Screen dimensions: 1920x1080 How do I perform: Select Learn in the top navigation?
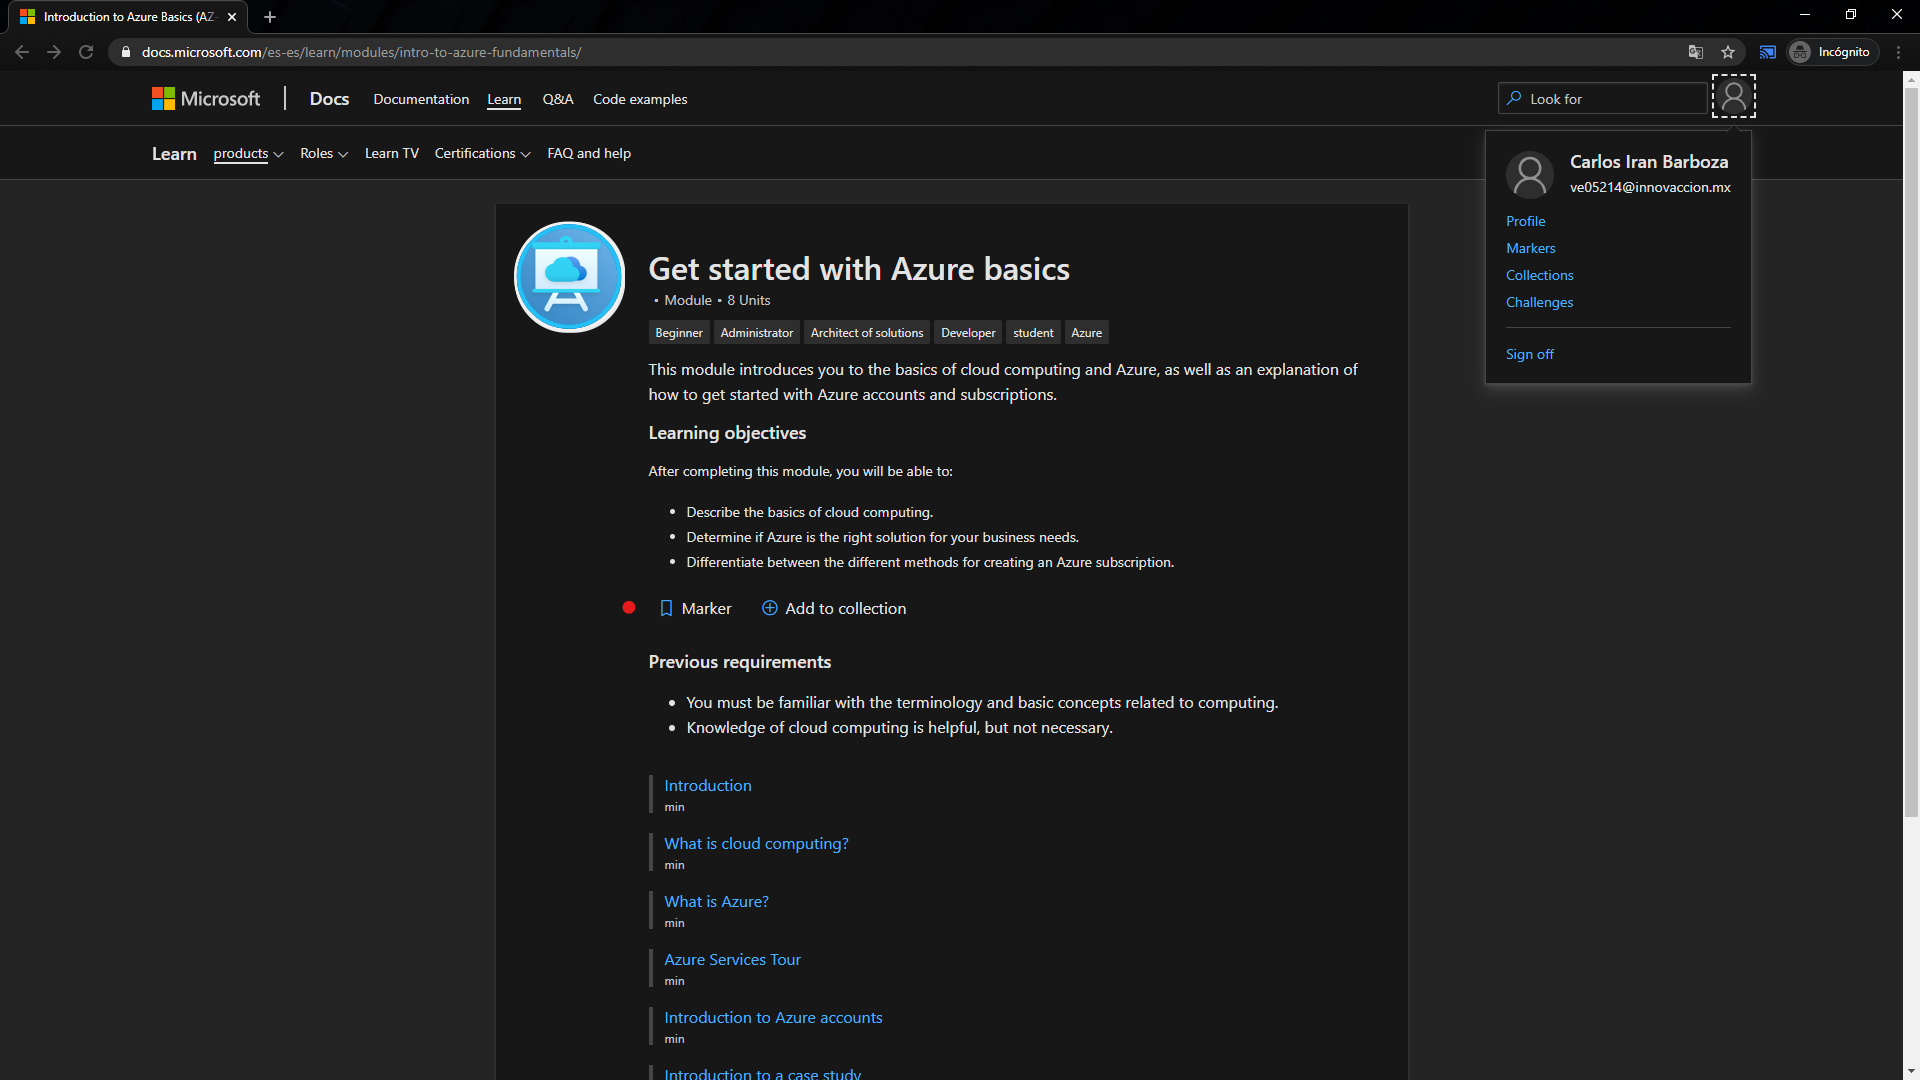[504, 99]
